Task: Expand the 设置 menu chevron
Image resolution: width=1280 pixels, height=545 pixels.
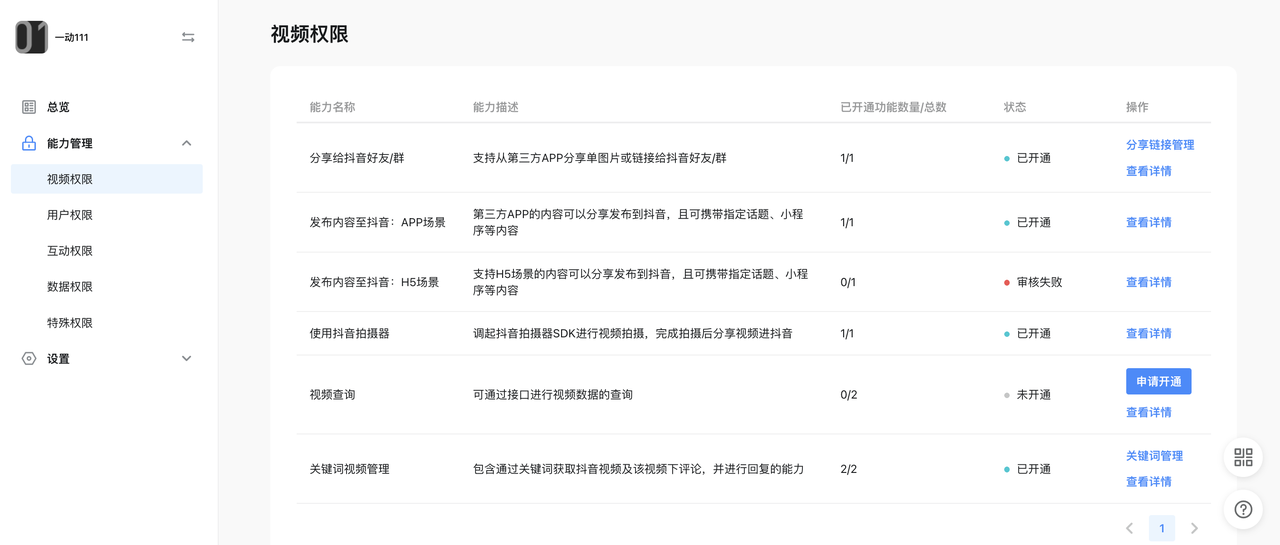Action: (x=186, y=359)
